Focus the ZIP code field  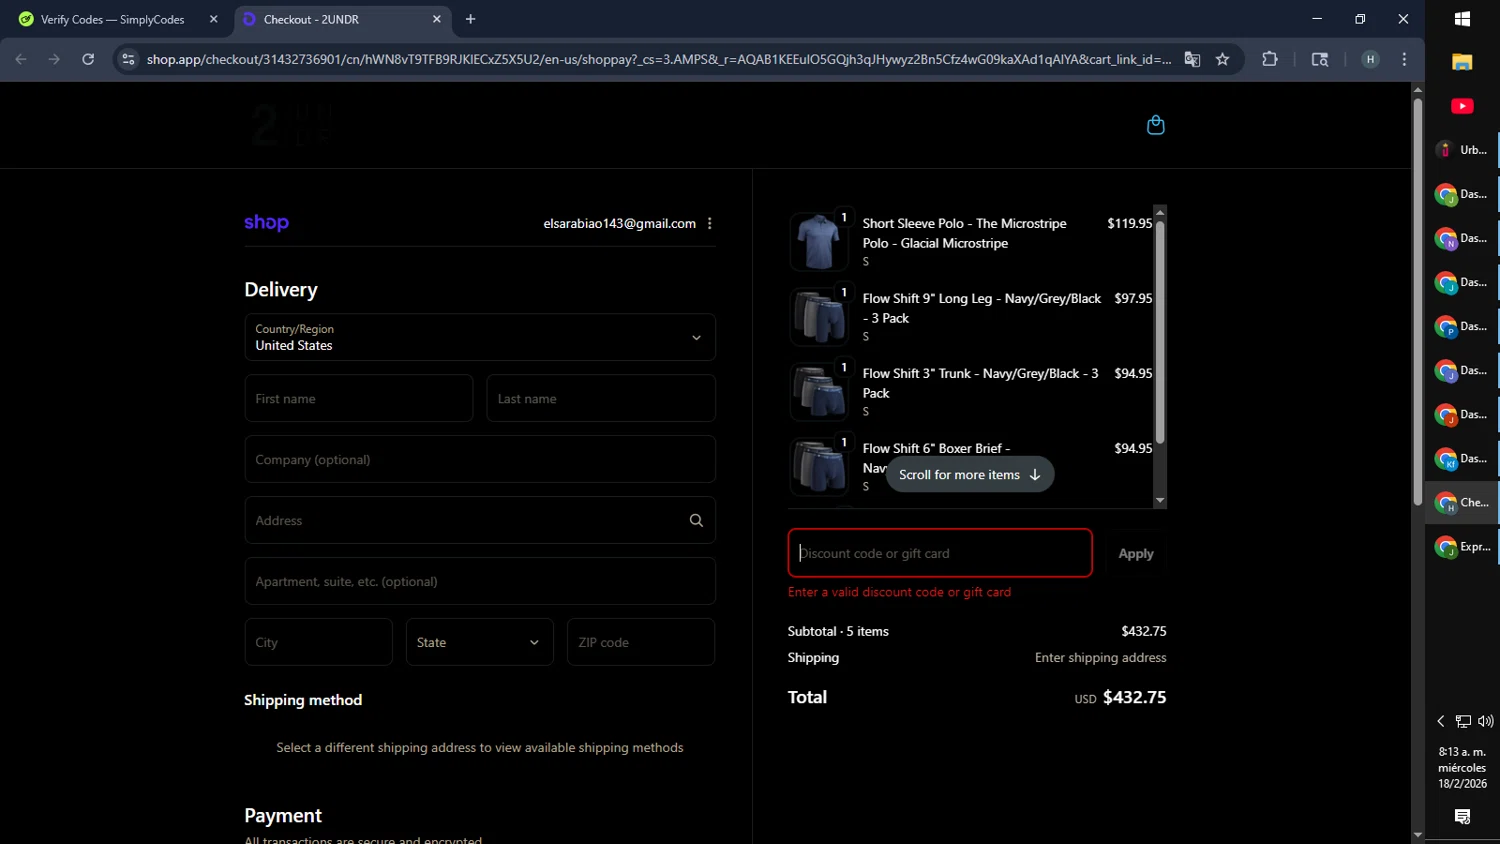pyautogui.click(x=641, y=642)
